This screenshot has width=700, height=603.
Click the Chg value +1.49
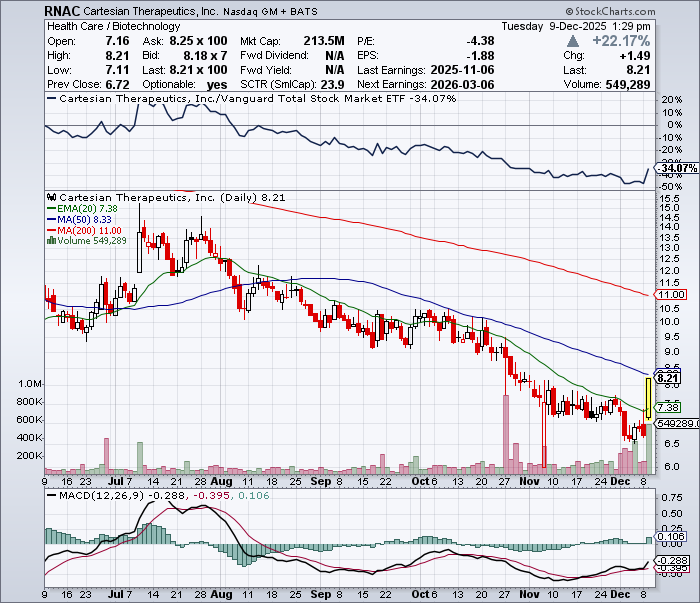click(635, 56)
